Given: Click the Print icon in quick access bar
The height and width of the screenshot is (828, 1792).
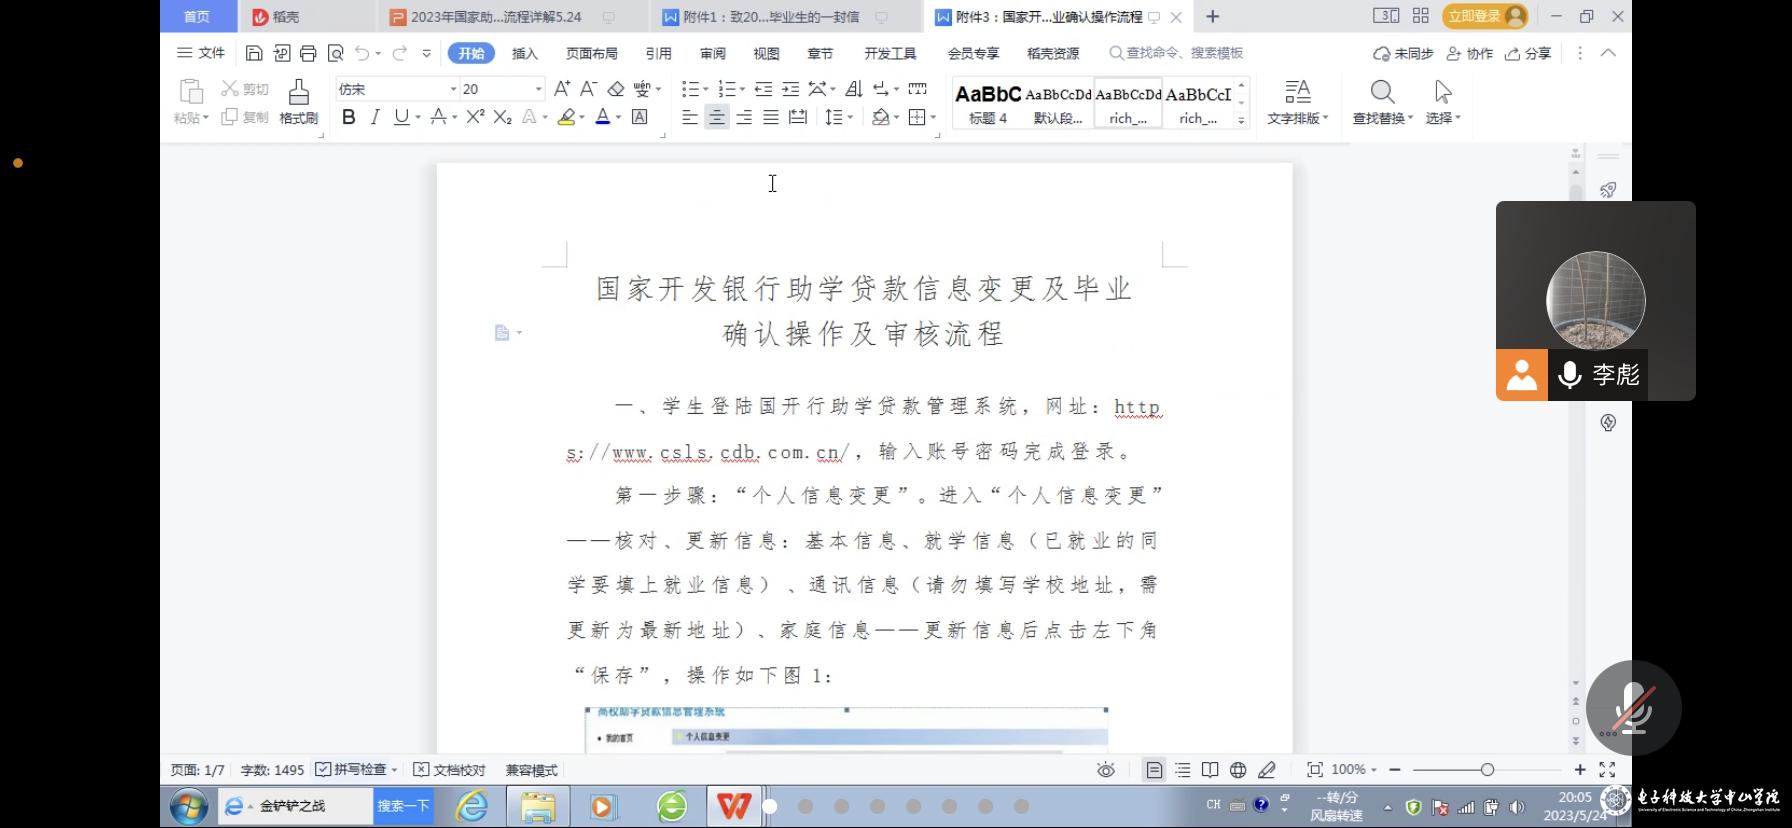Looking at the screenshot, I should pos(308,53).
